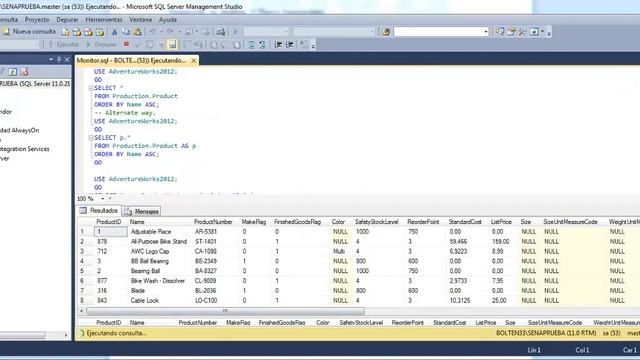Screen dimensions: 640x360
Task: Uncomment the selected lines icon
Action: click(x=262, y=44)
